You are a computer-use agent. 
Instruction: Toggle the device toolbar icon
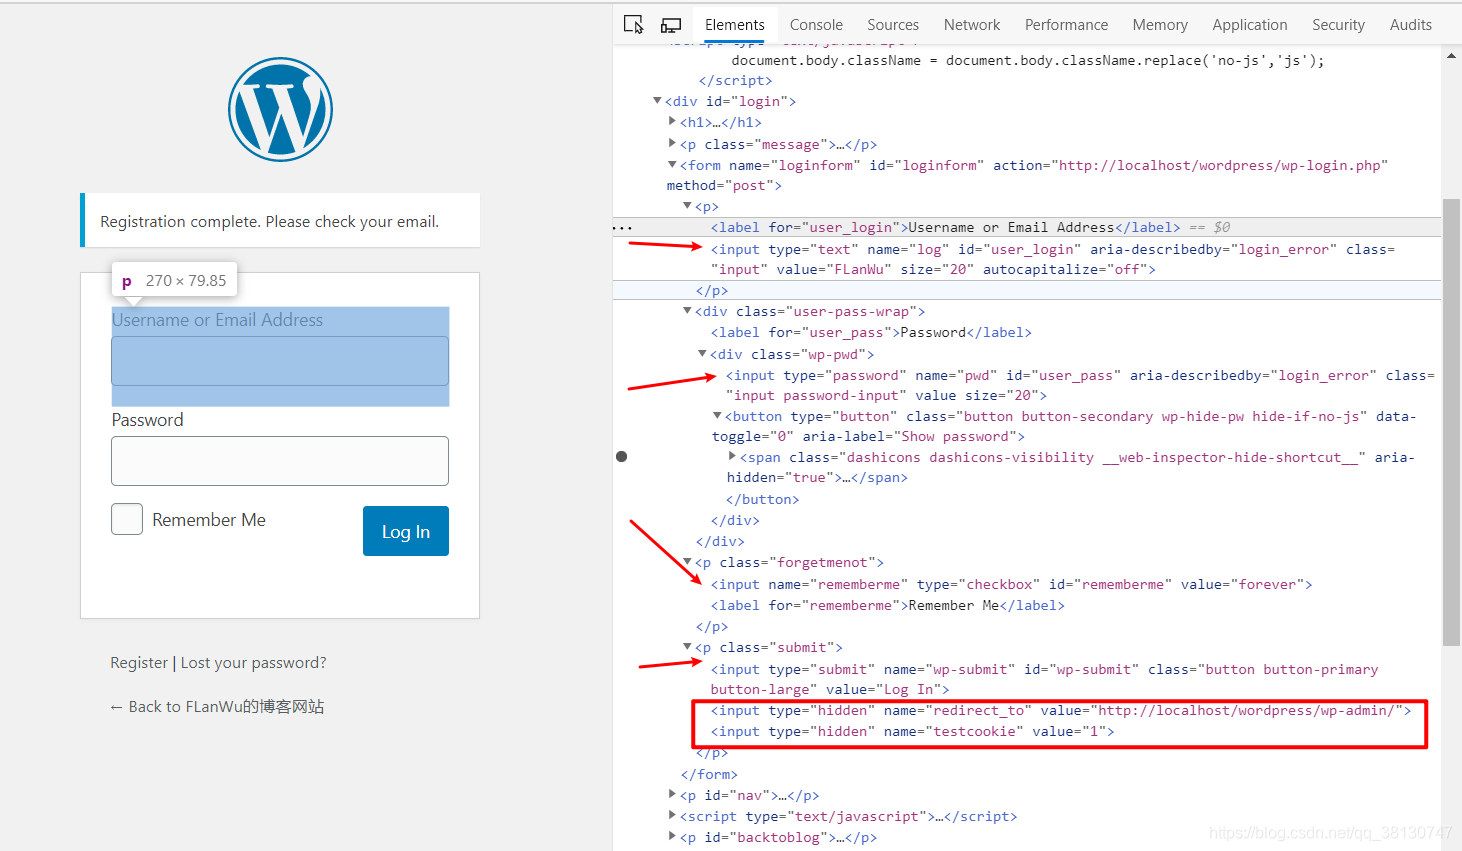point(671,24)
